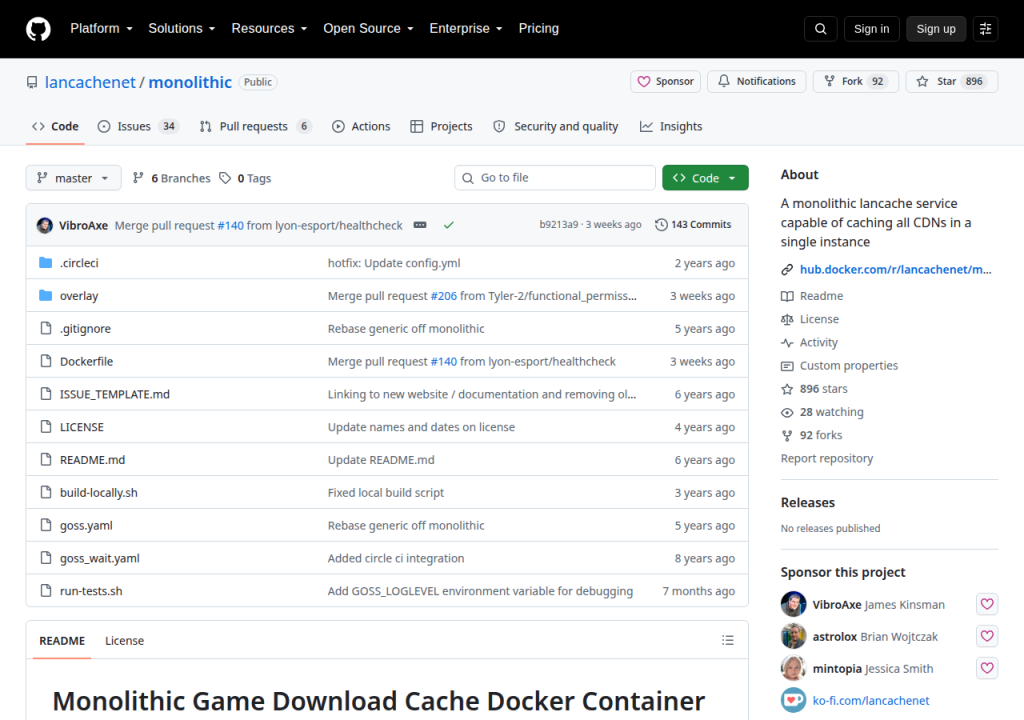The height and width of the screenshot is (720, 1024).
Task: Open the LICENSE file in list
Action: click(x=82, y=427)
